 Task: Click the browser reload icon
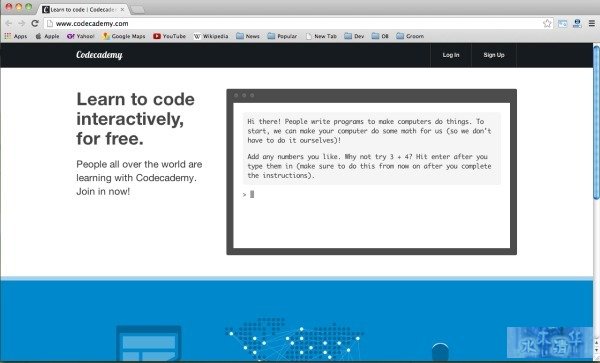click(35, 23)
